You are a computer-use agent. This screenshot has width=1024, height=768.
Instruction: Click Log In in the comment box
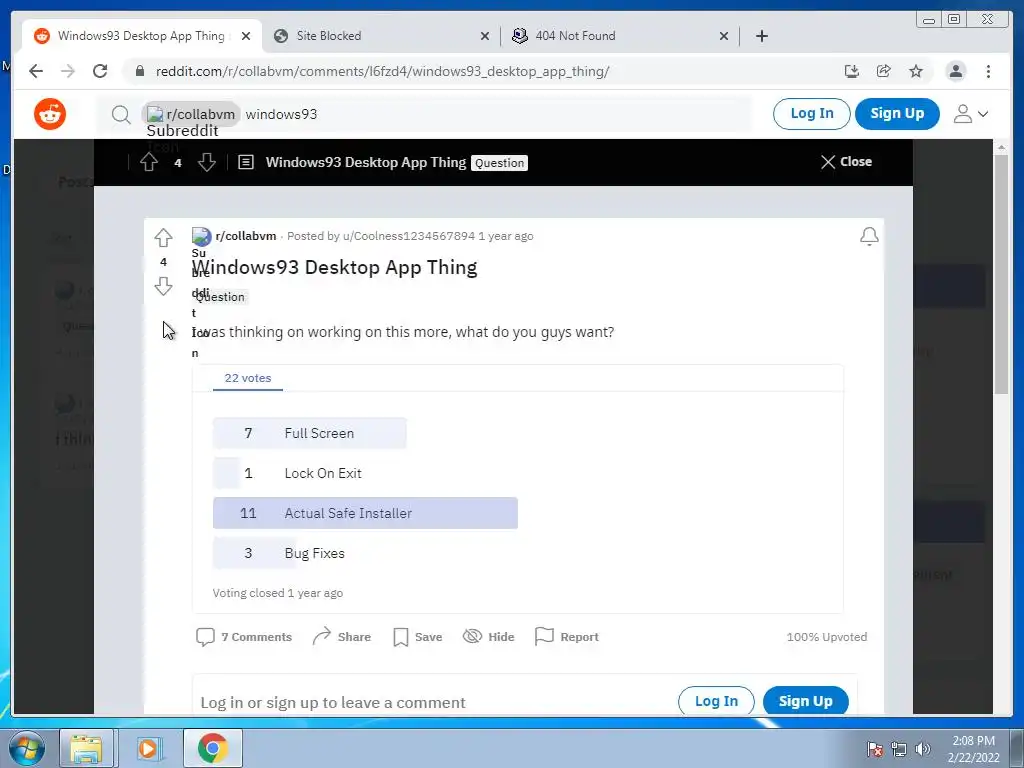pos(716,701)
